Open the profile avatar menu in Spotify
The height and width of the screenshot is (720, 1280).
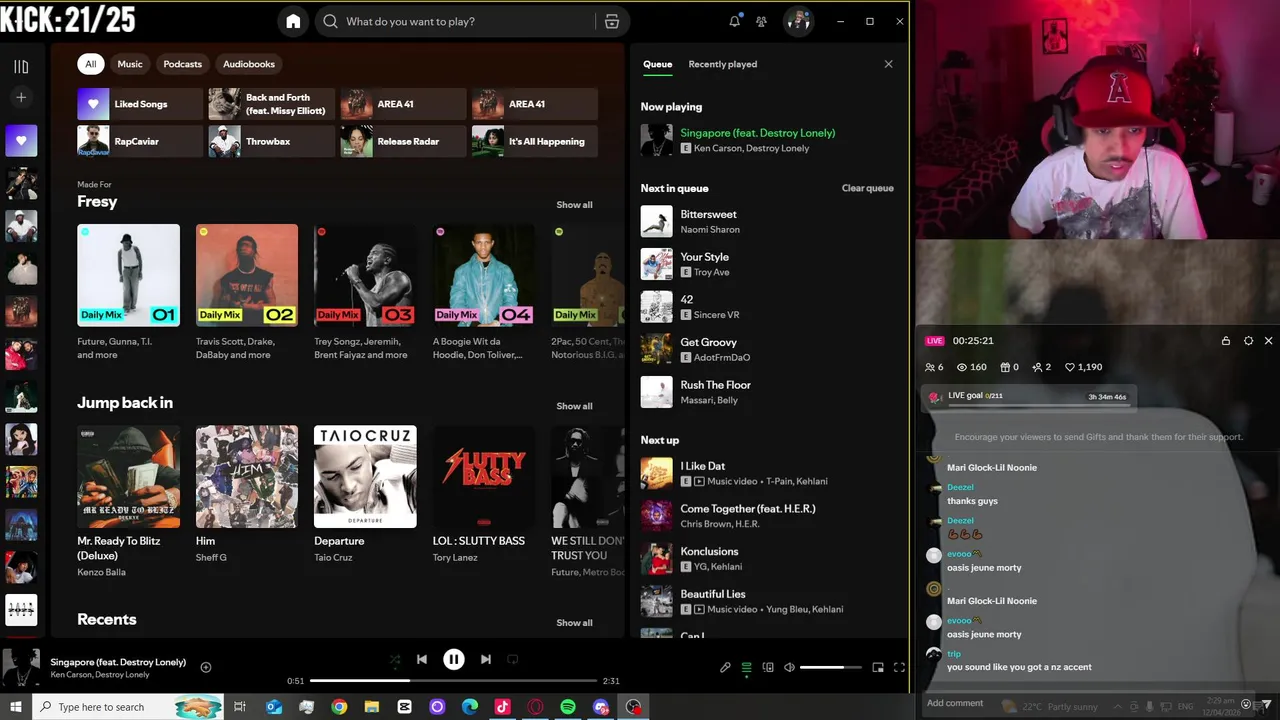pyautogui.click(x=798, y=21)
